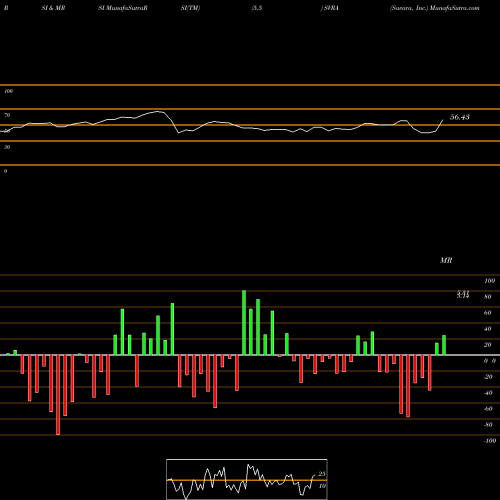
Task: Click the 'SI MunafaSutraR' header text
Action: pyautogui.click(x=123, y=8)
